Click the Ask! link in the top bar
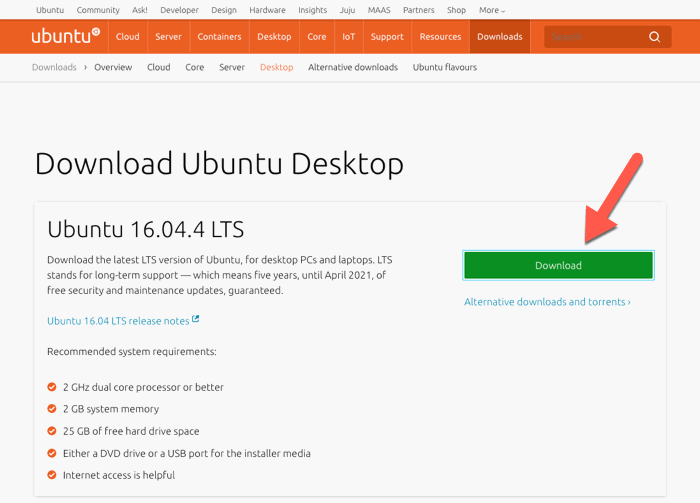 coord(140,10)
